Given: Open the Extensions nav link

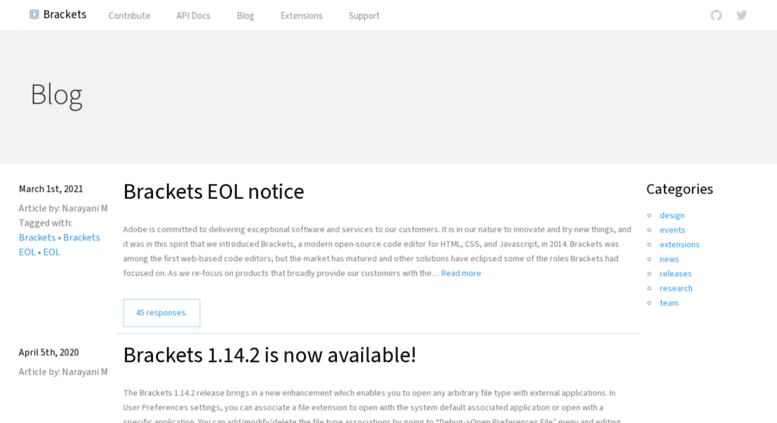Looking at the screenshot, I should tap(301, 16).
